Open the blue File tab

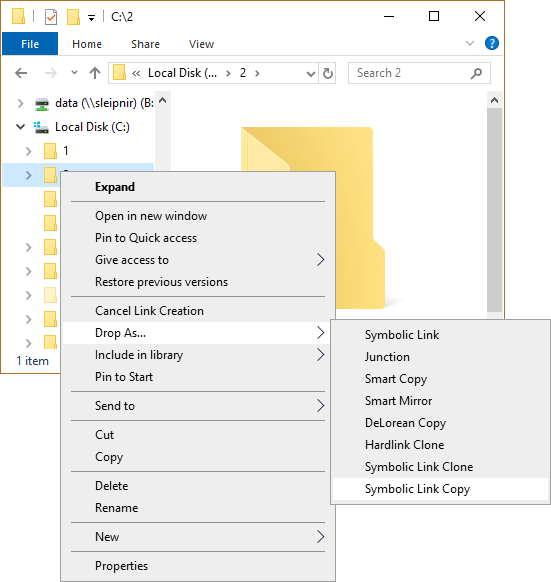(30, 44)
